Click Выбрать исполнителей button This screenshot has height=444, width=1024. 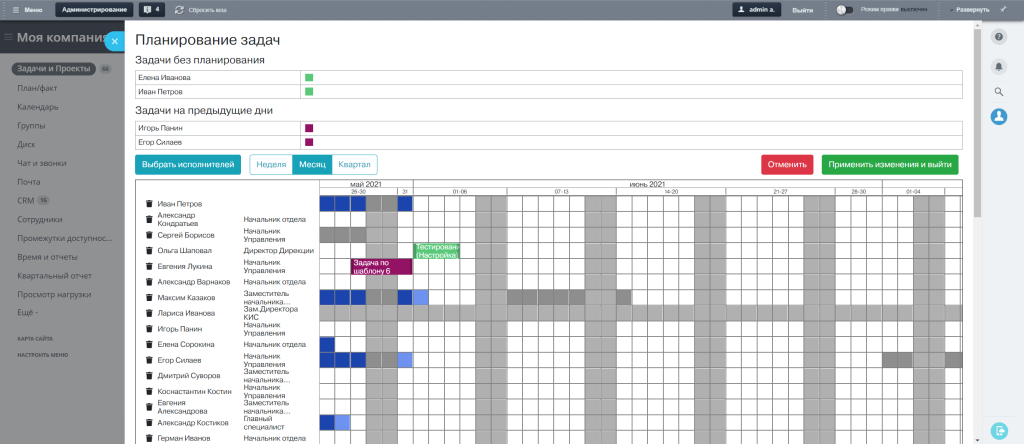[x=188, y=165]
